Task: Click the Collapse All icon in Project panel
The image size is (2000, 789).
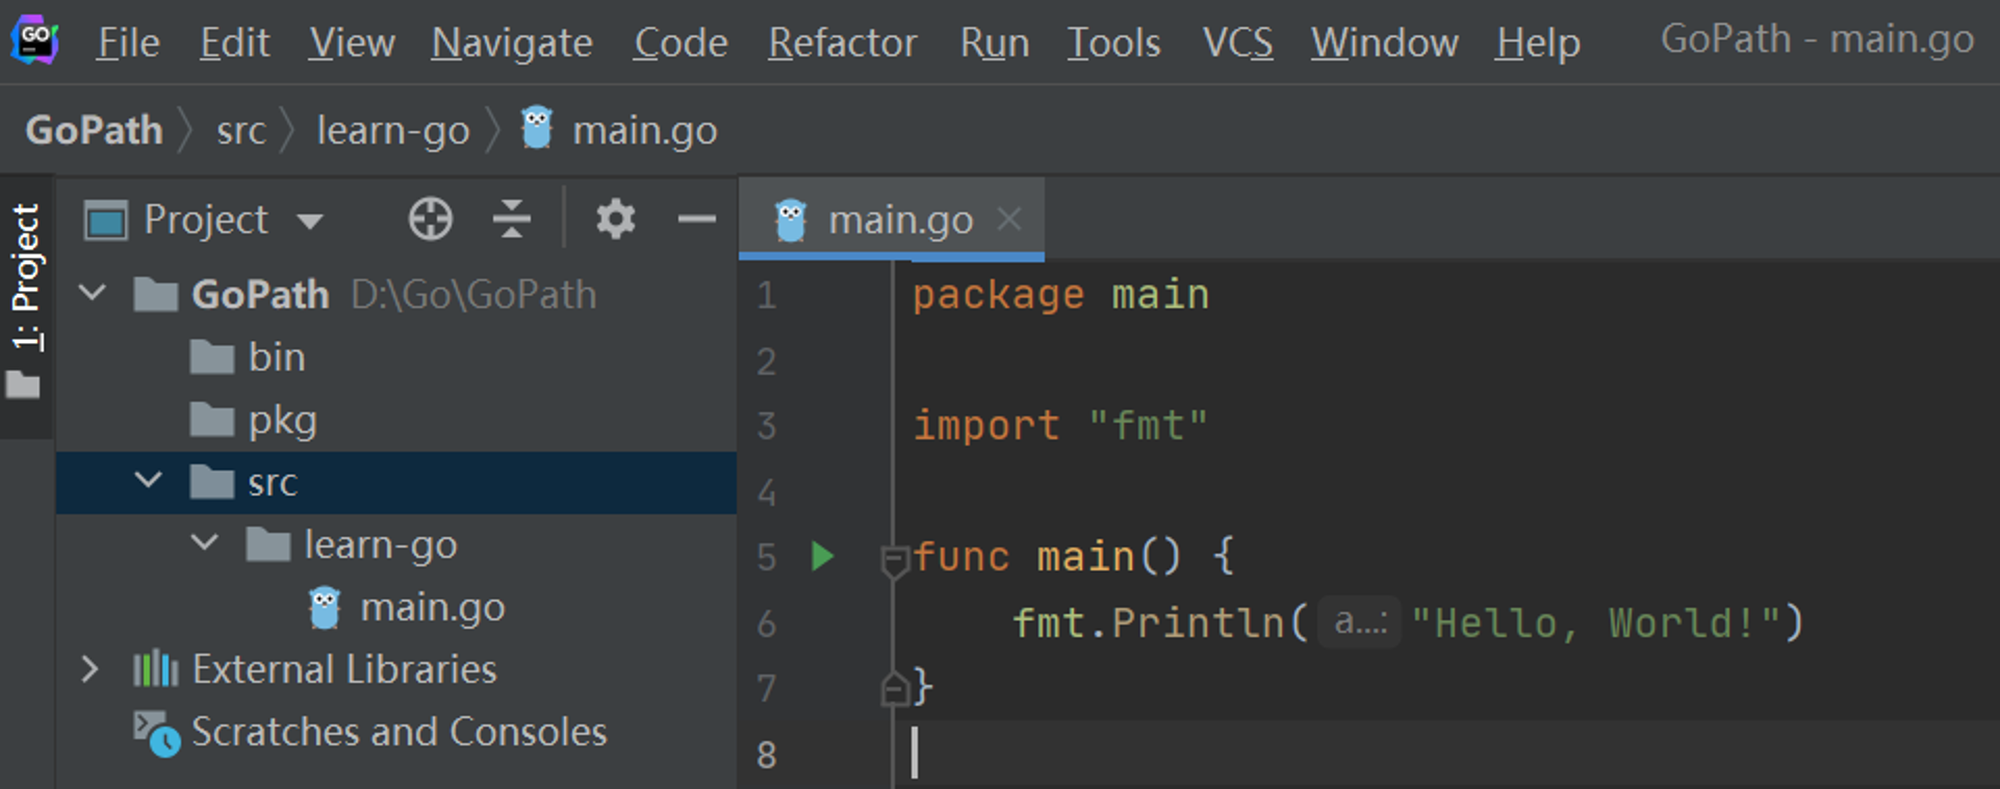Action: 511,219
